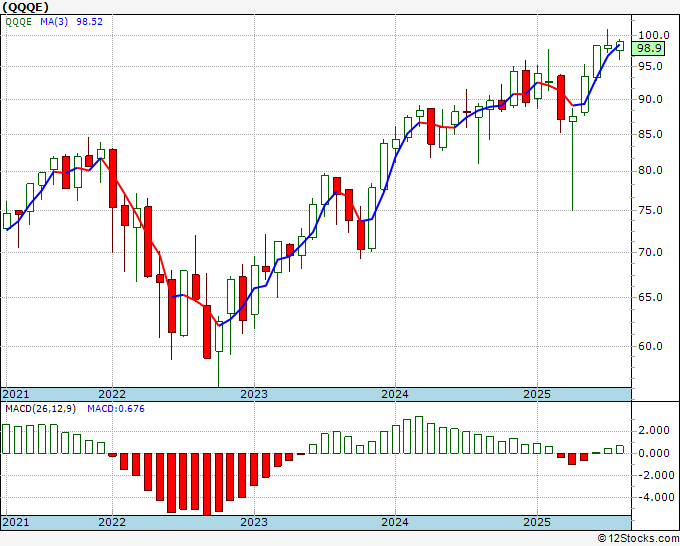
Task: Click 2021 on the MACD time axis
Action: 16,522
